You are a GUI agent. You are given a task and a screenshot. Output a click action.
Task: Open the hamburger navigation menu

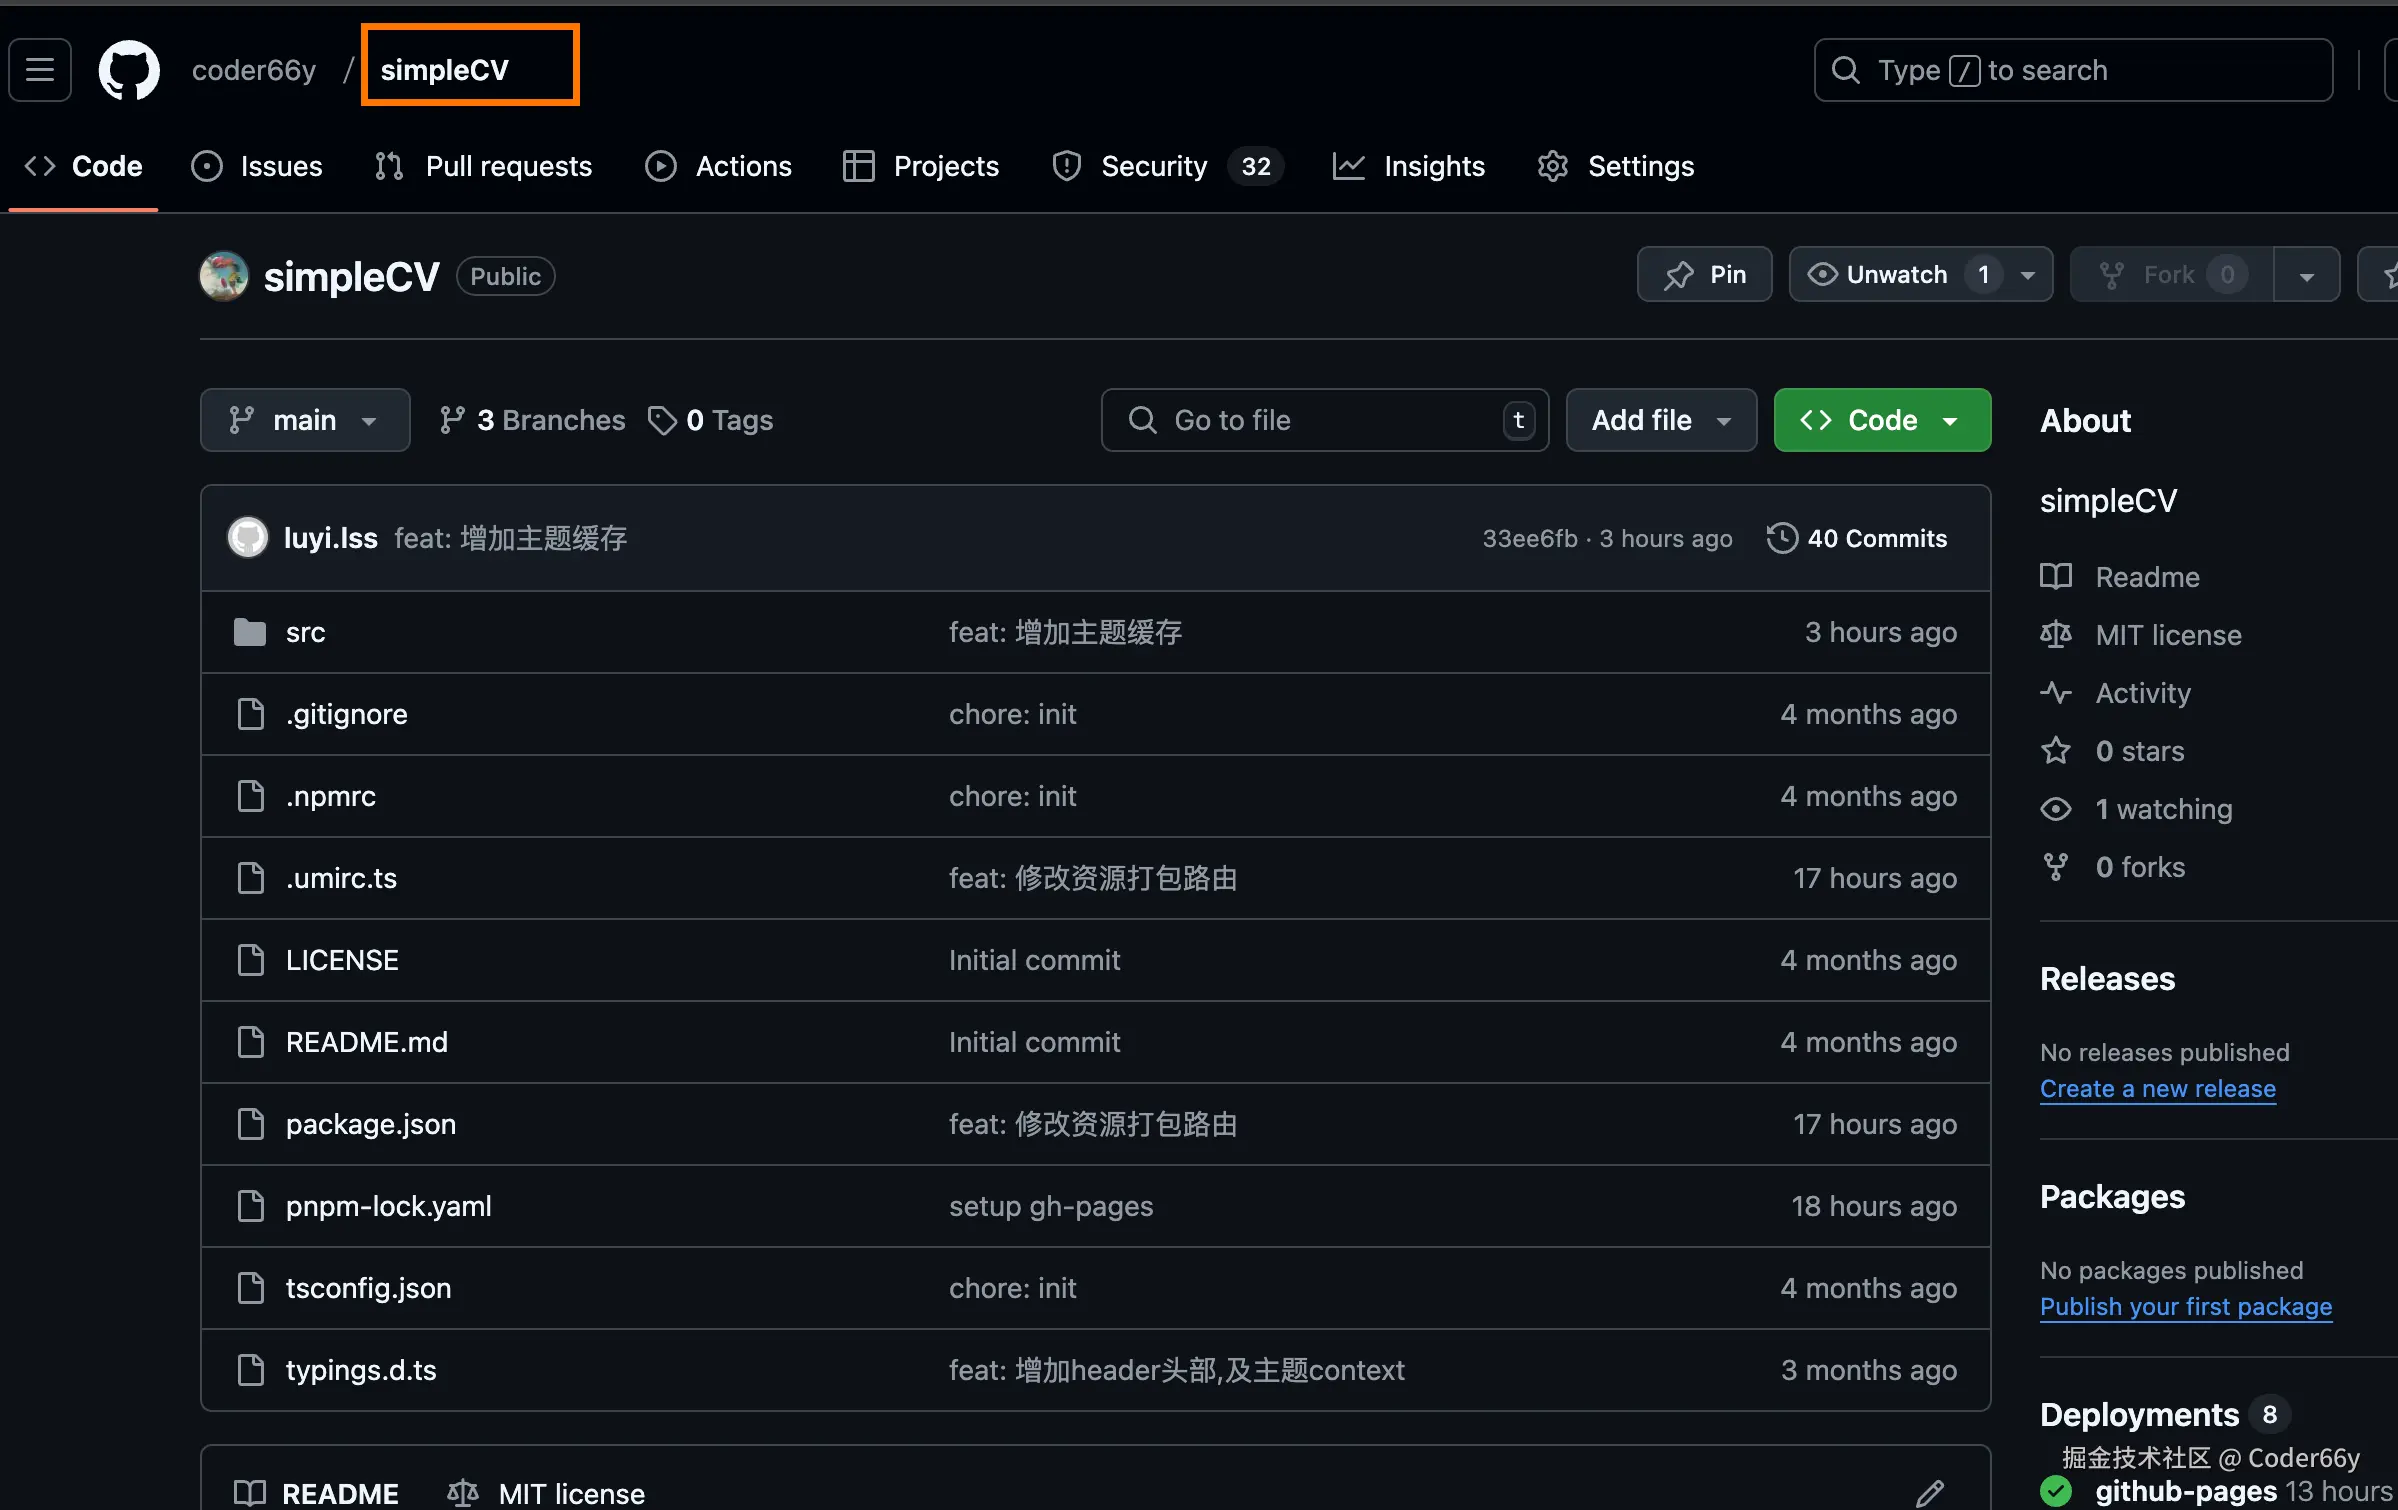[40, 70]
